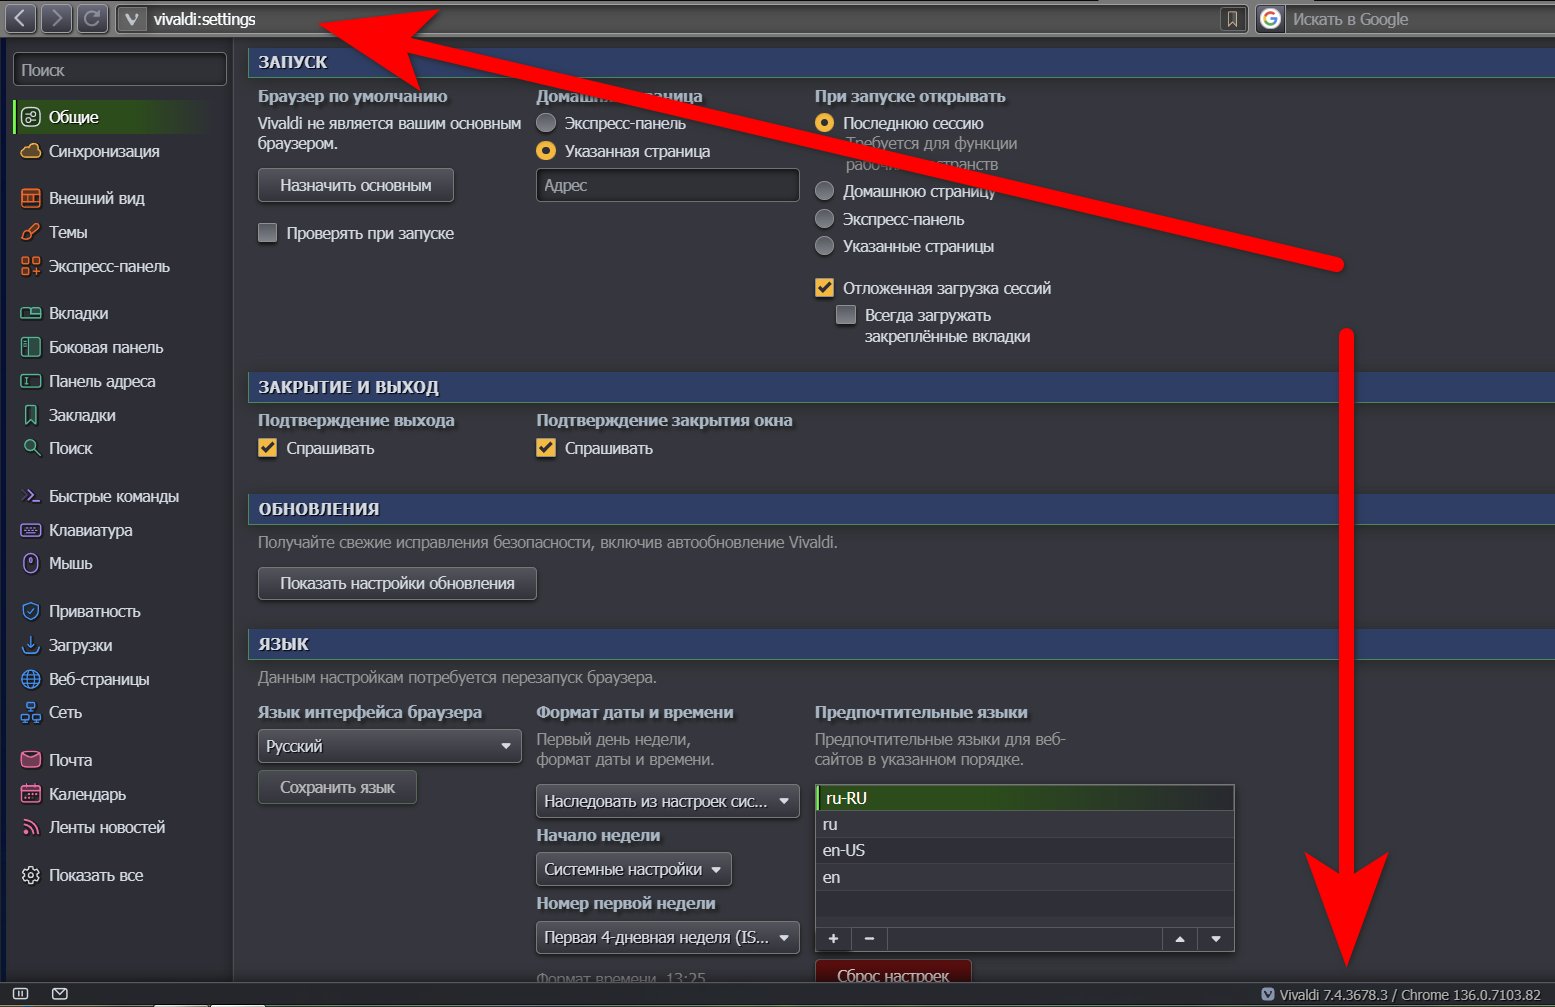Add a language with the plus button
Image resolution: width=1555 pixels, height=1007 pixels.
833,938
